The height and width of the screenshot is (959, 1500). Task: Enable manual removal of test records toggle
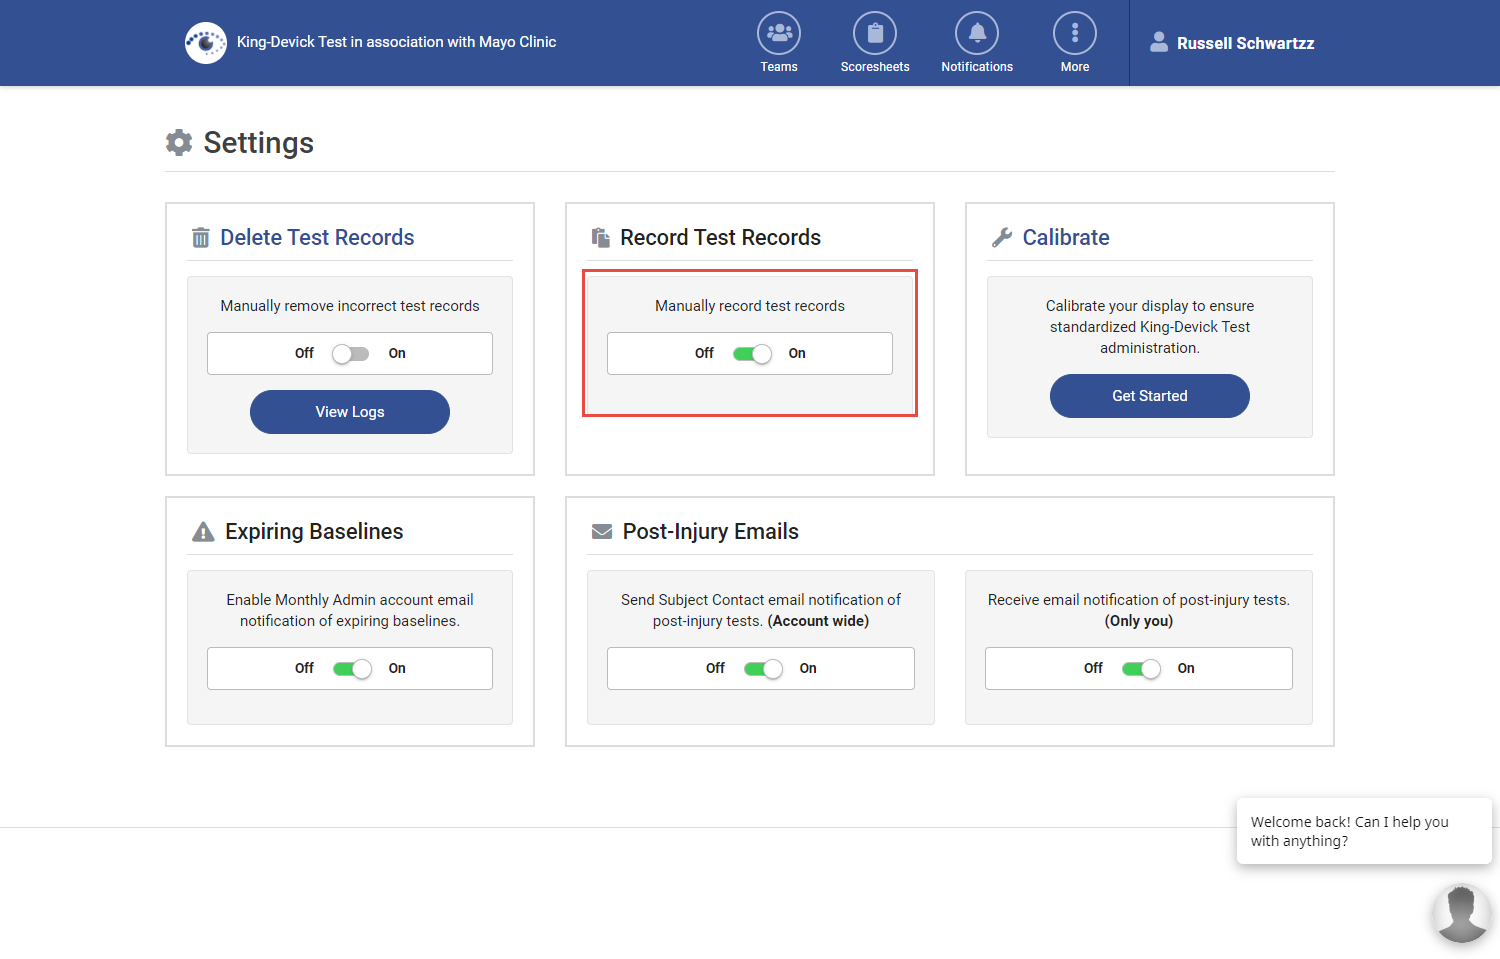click(351, 354)
